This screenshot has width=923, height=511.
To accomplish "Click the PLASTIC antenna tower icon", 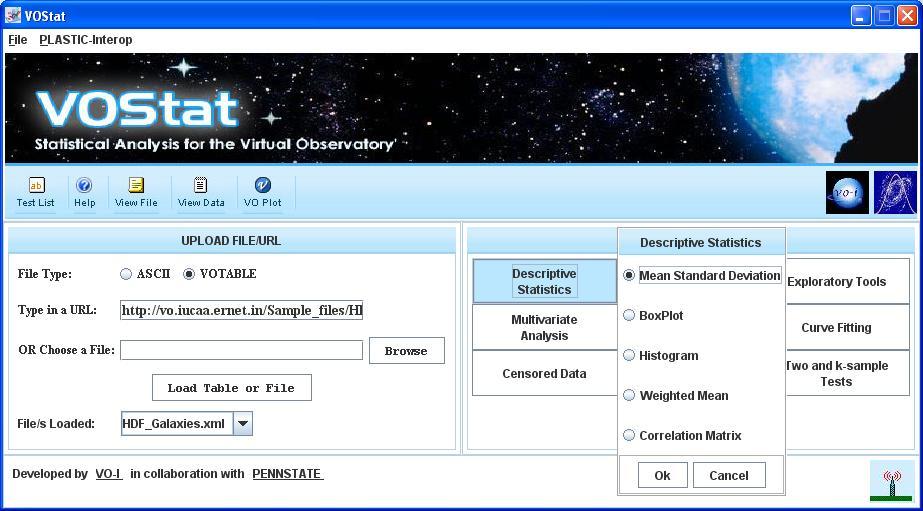I will [x=893, y=482].
